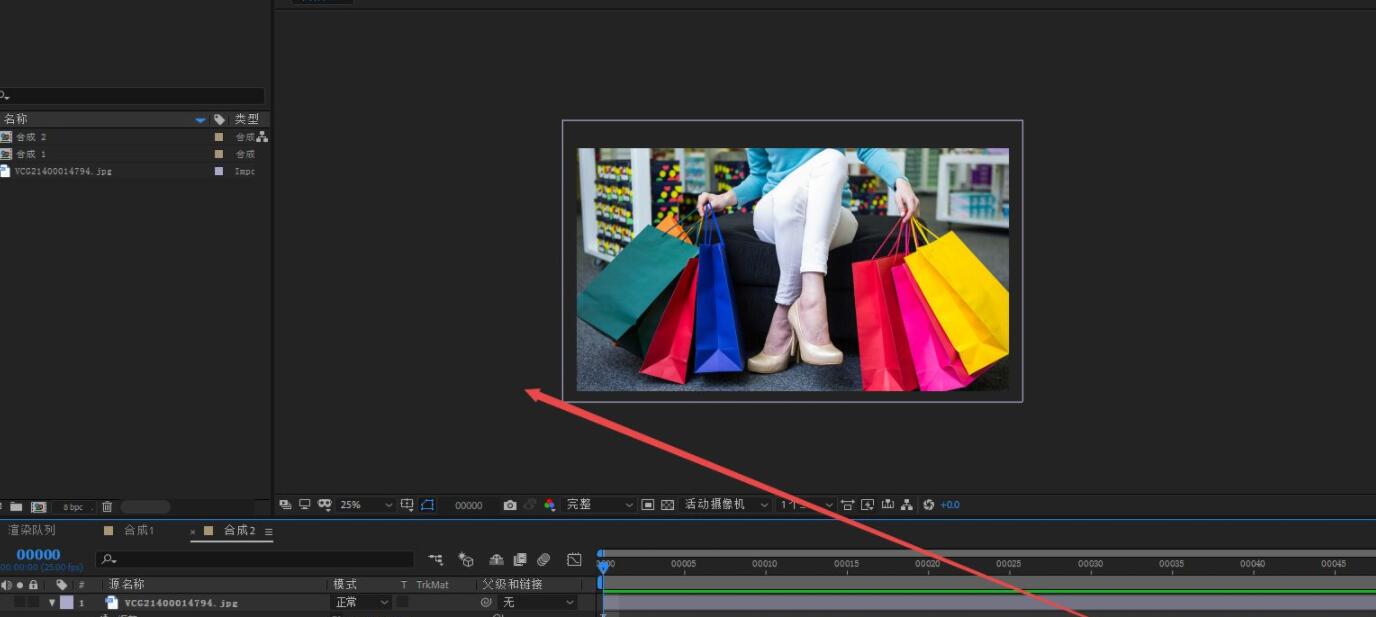Enable frame blending for the composition
Viewport: 1376px width, 617px height.
coord(519,560)
